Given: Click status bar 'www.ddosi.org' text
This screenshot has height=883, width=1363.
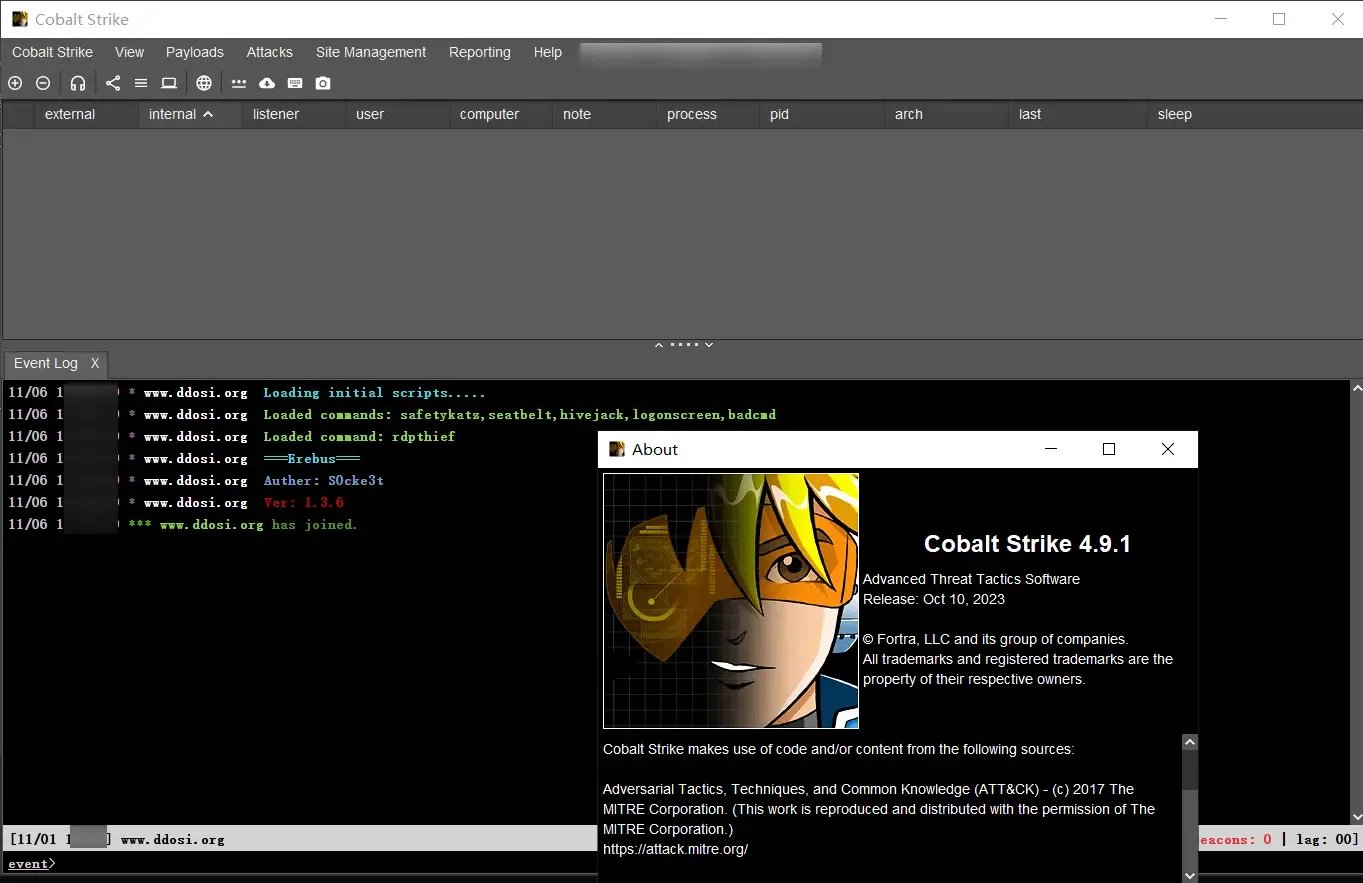Looking at the screenshot, I should pos(172,839).
